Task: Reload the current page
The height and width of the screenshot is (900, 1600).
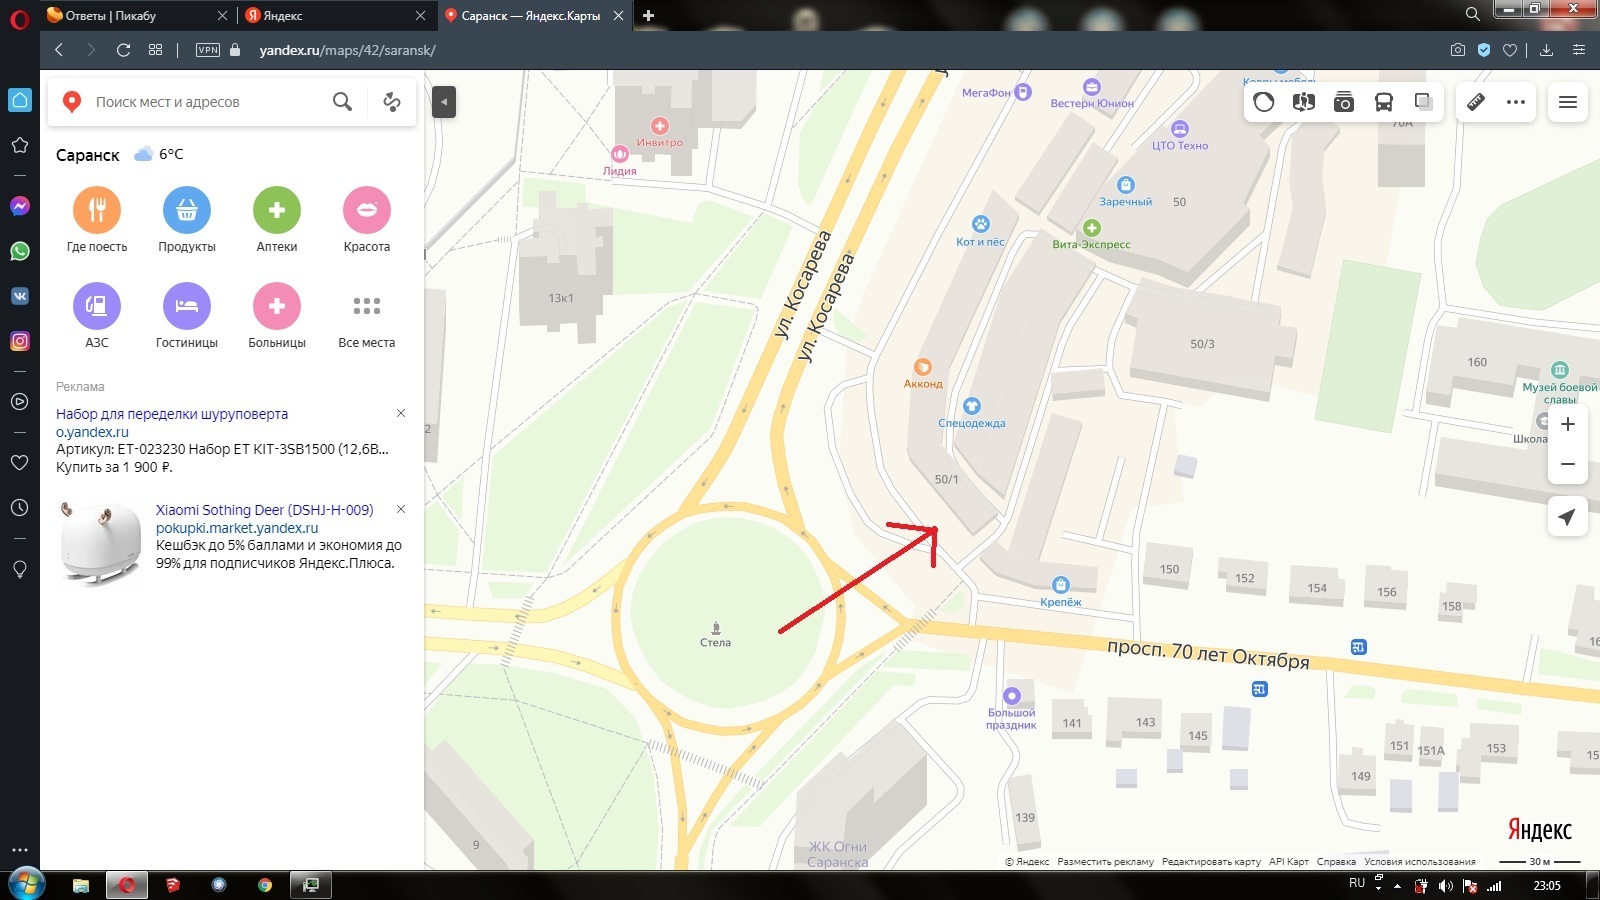Action: click(x=123, y=50)
